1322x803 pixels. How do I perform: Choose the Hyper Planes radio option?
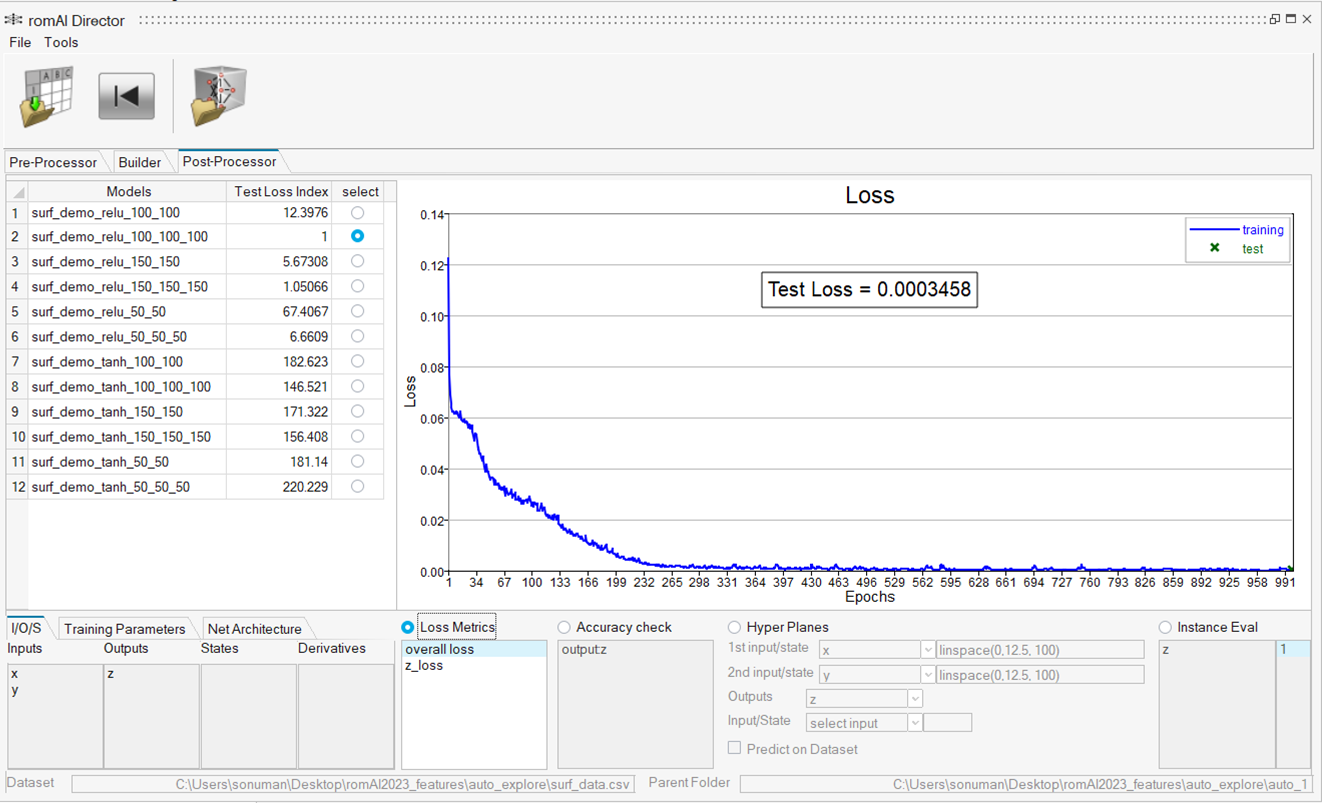click(x=735, y=627)
